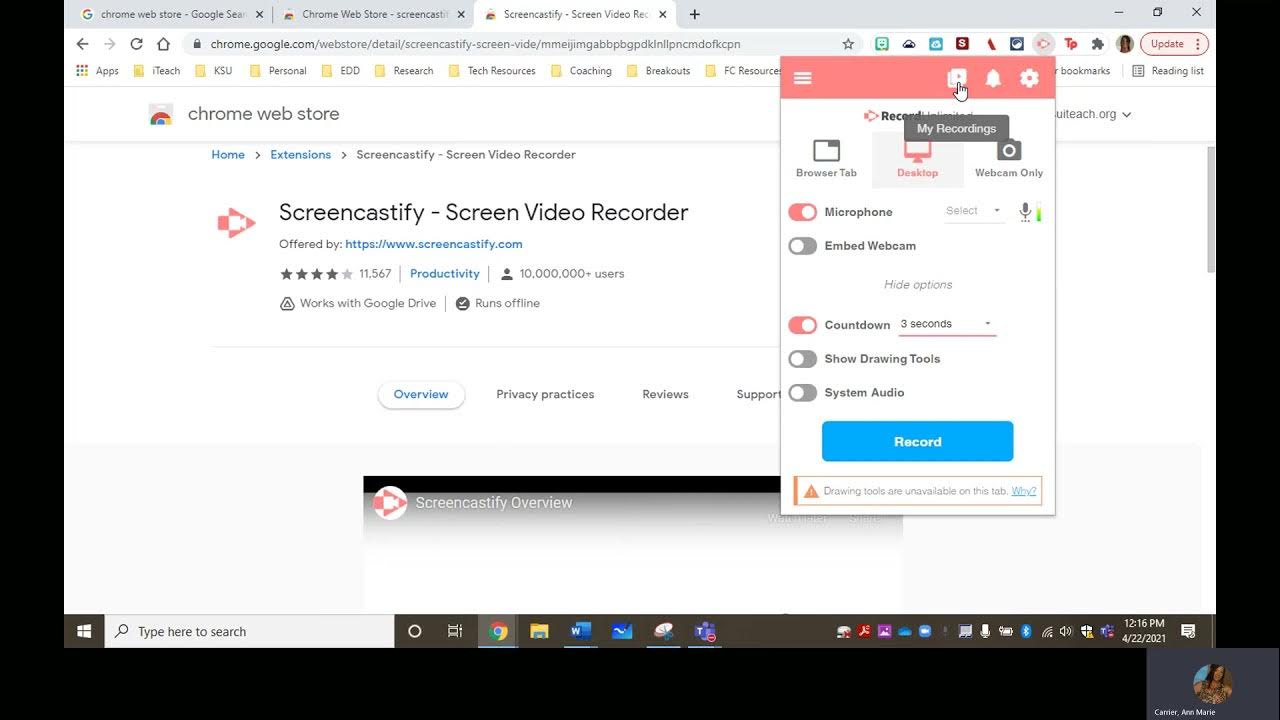The height and width of the screenshot is (720, 1280).
Task: Enable Show Drawing Tools
Action: pos(802,359)
